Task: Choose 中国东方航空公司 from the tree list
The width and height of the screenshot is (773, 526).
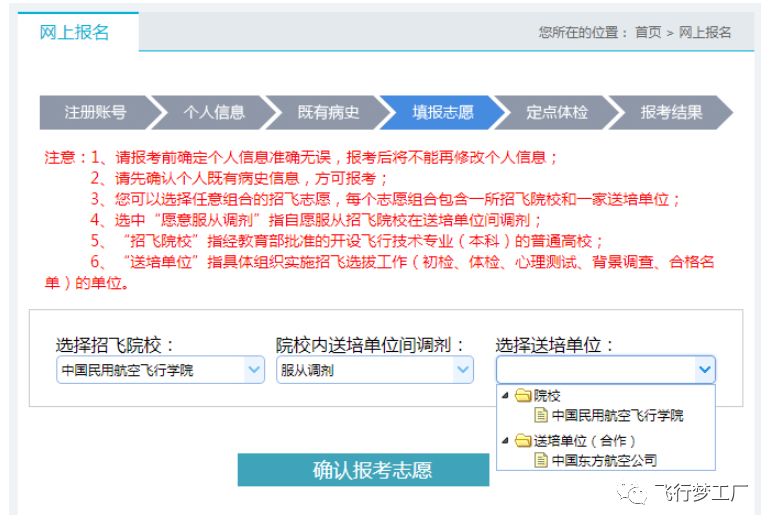Action: click(x=604, y=460)
